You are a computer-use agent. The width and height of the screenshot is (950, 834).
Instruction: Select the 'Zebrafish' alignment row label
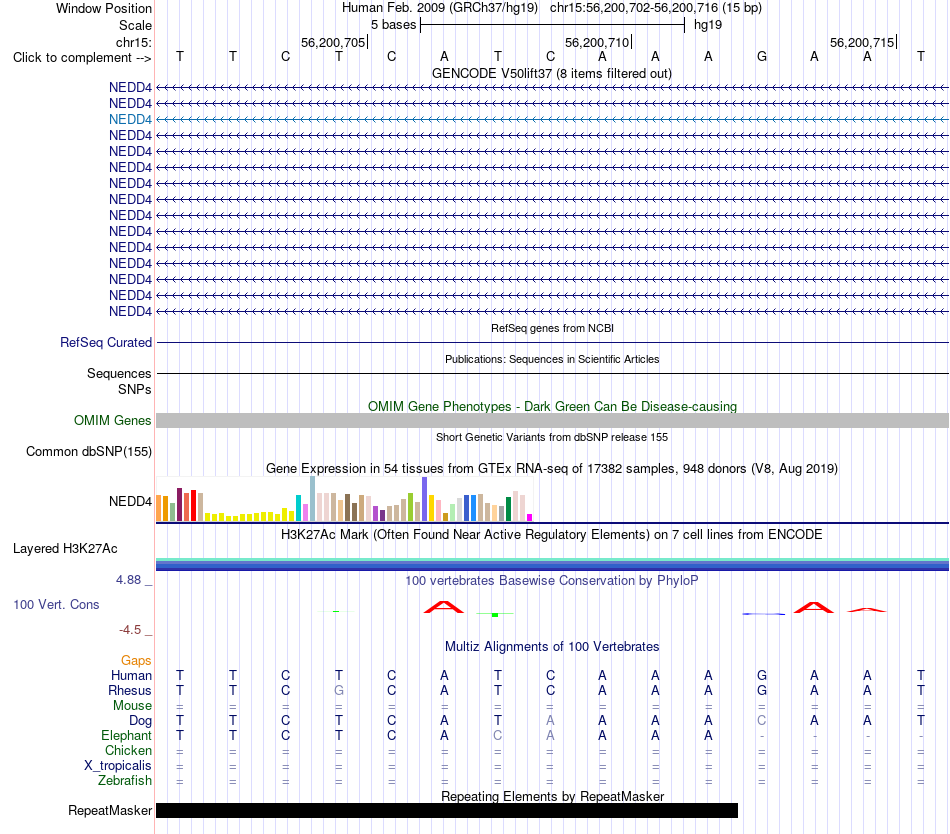coord(125,780)
